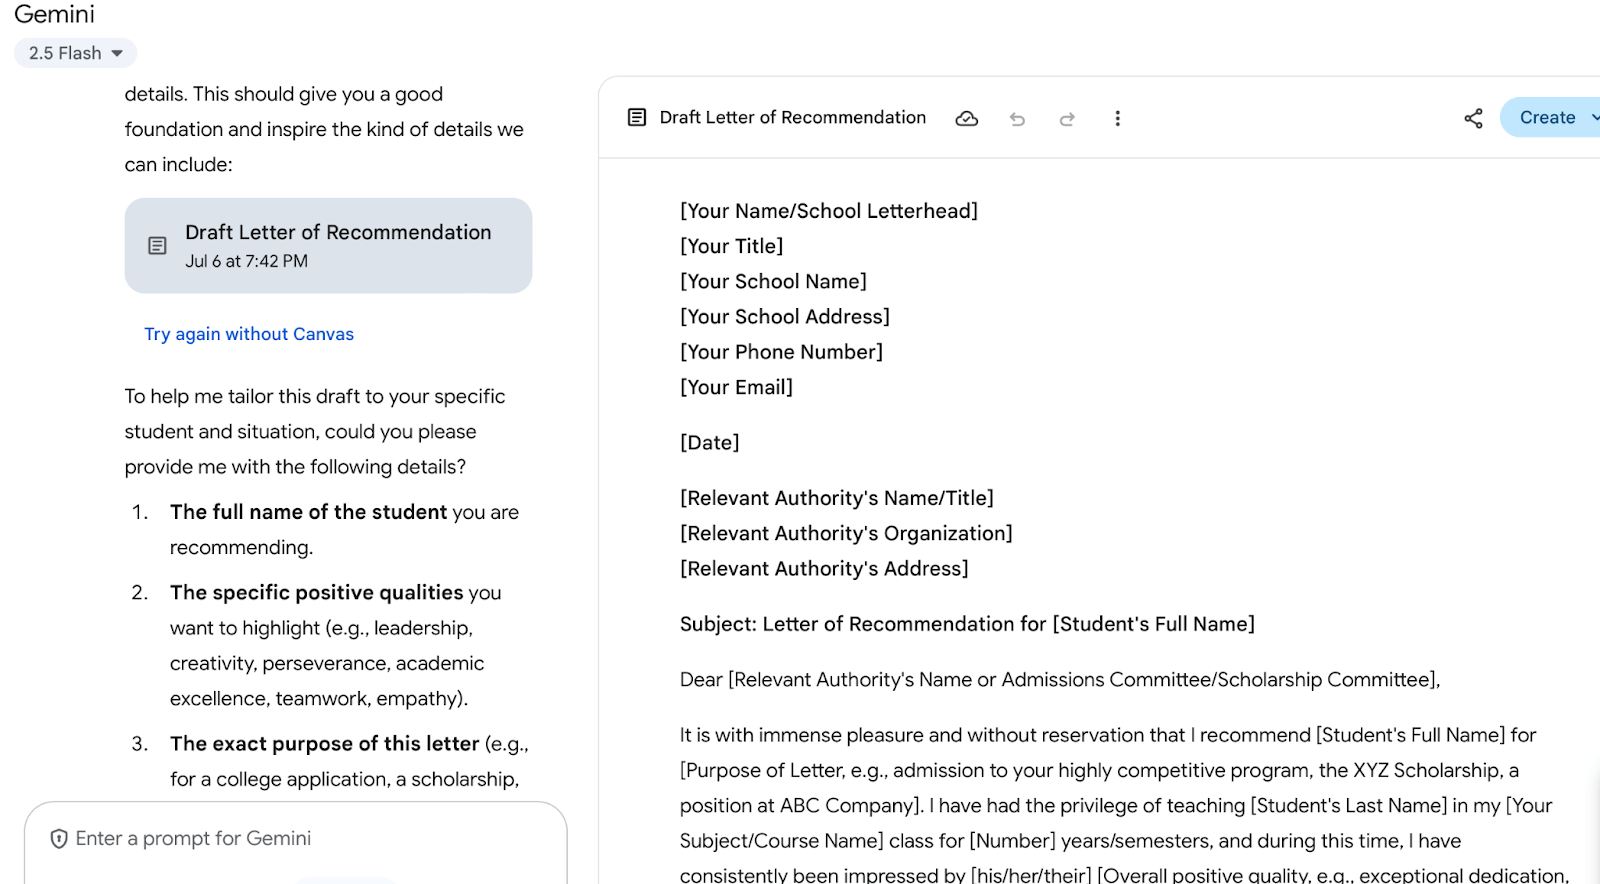Click the share icon in canvas header
Screen dimensions: 1600x884
click(x=1473, y=118)
